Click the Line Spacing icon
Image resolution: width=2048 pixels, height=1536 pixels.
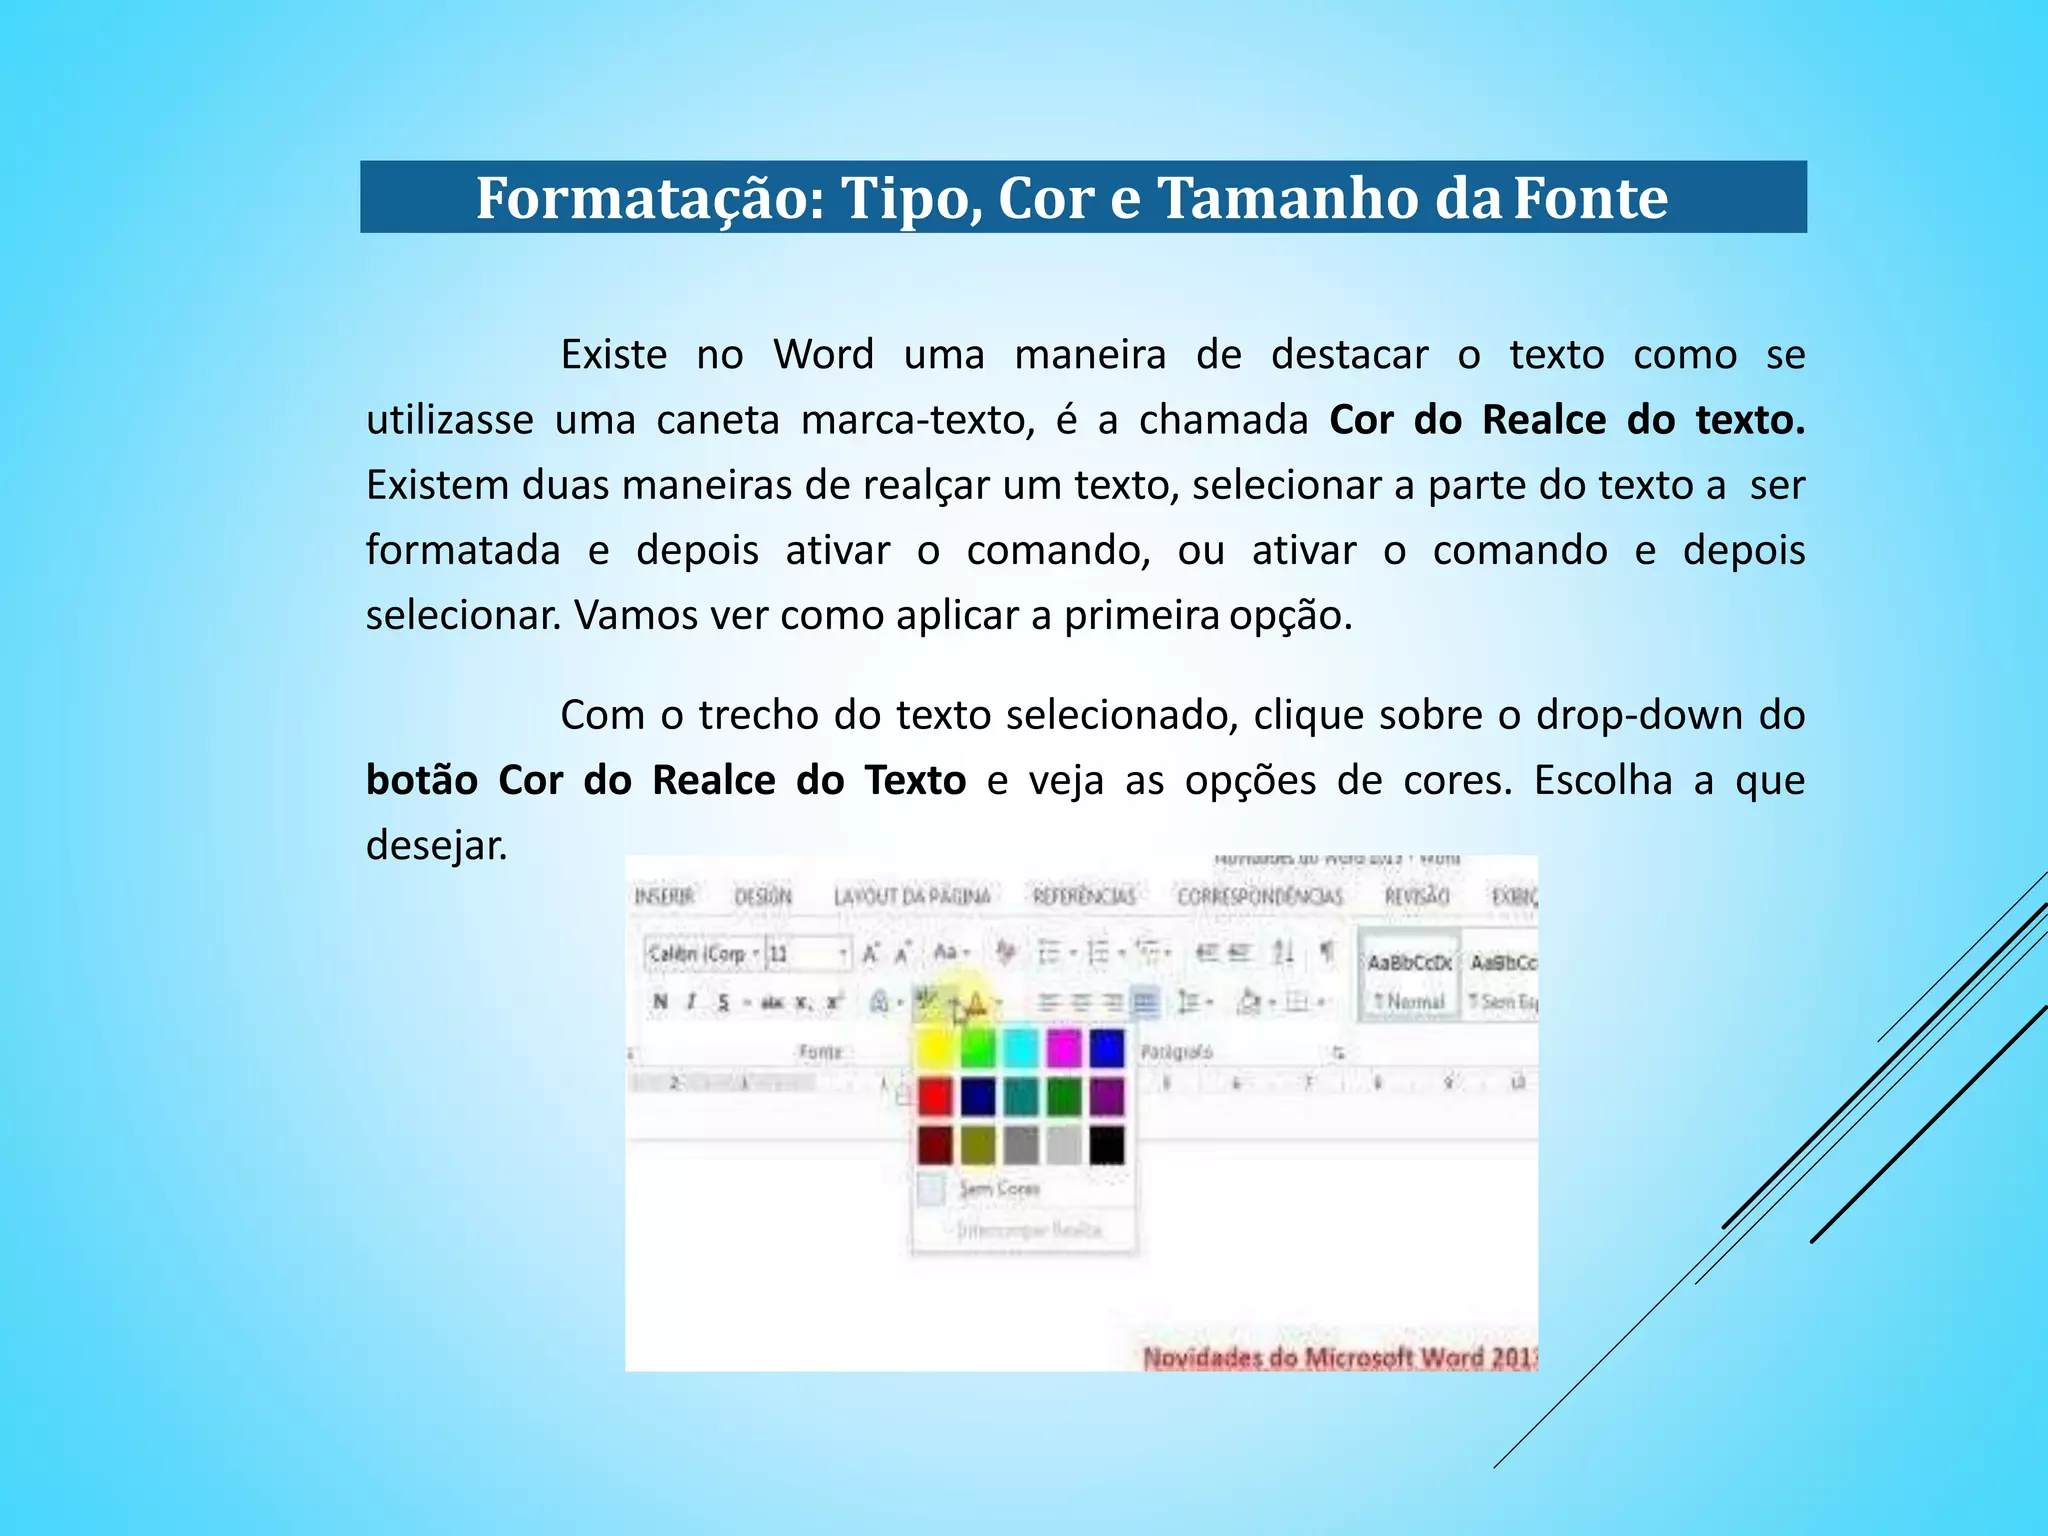[x=1188, y=1002]
